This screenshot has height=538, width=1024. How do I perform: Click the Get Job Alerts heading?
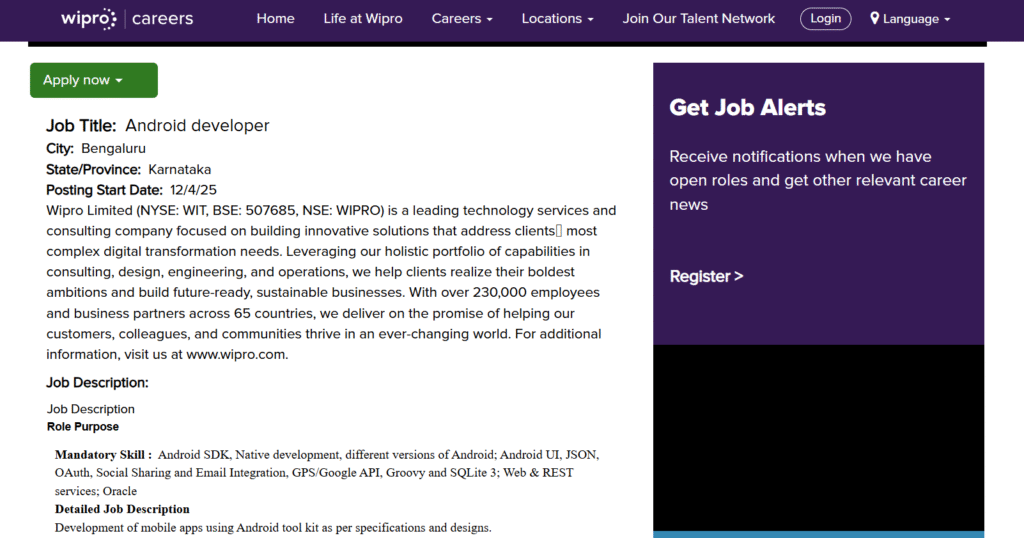pos(747,108)
